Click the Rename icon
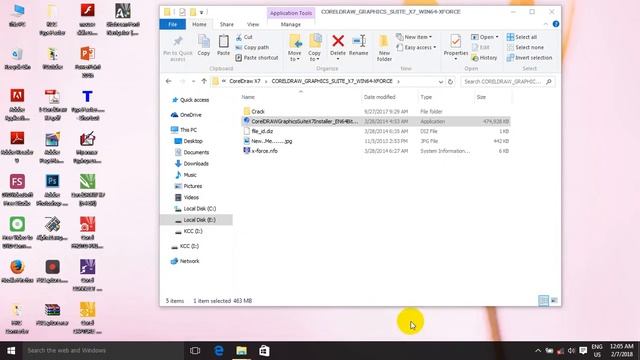This screenshot has height=360, width=640. (358, 41)
